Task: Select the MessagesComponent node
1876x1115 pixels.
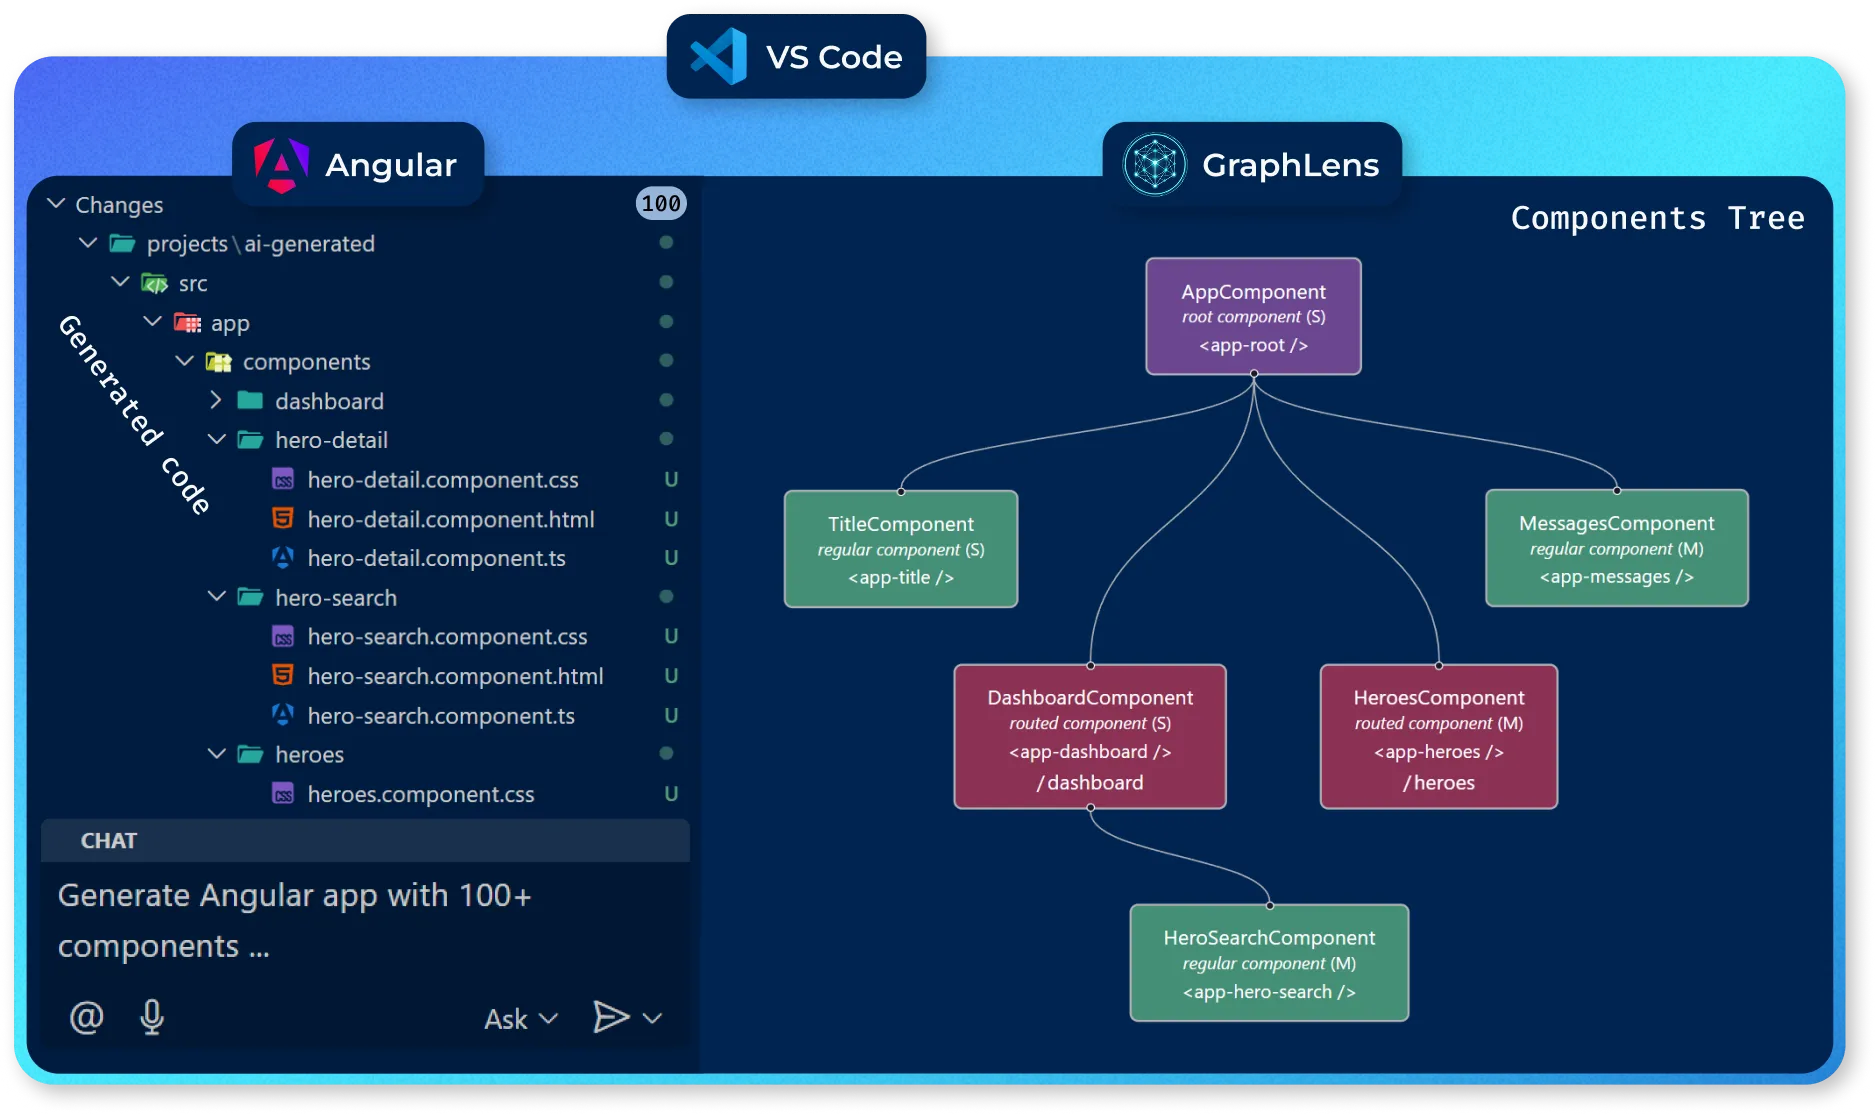Action: coord(1617,548)
